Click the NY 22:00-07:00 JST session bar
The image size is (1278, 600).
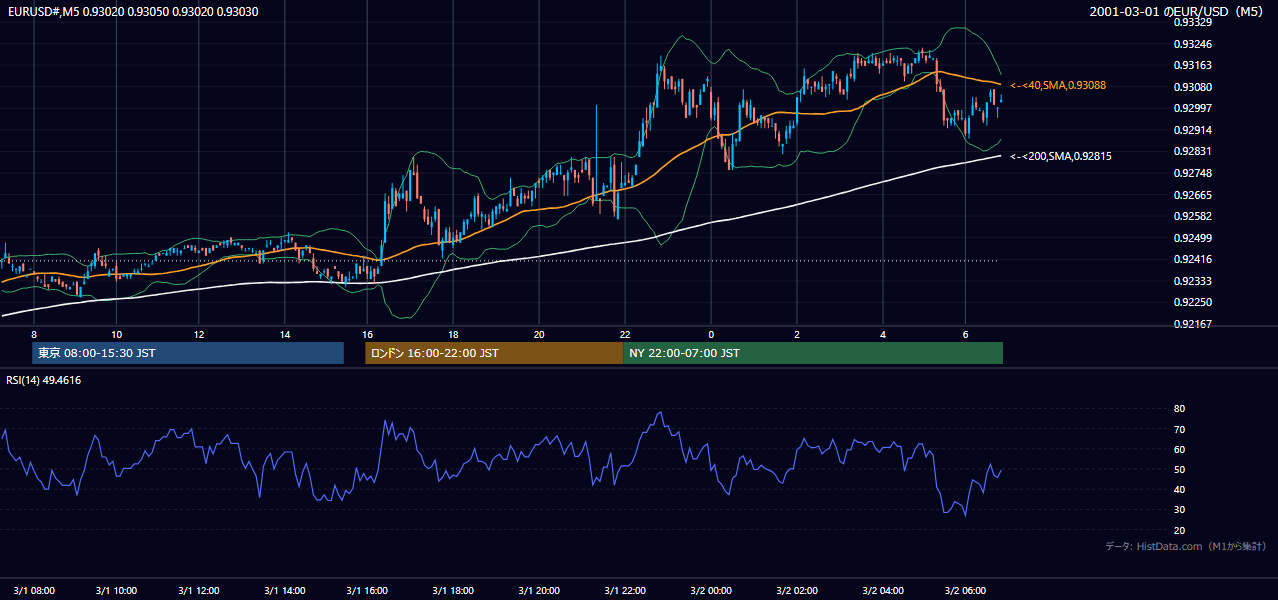click(x=813, y=353)
